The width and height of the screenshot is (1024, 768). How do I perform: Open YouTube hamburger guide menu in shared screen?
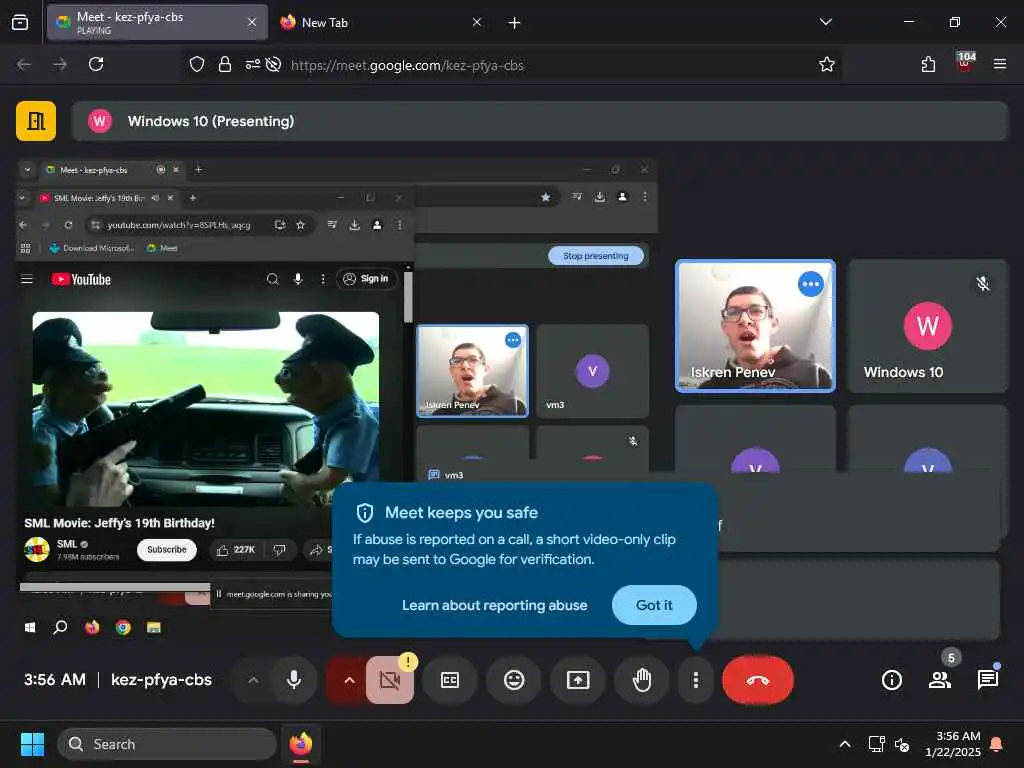coord(27,280)
